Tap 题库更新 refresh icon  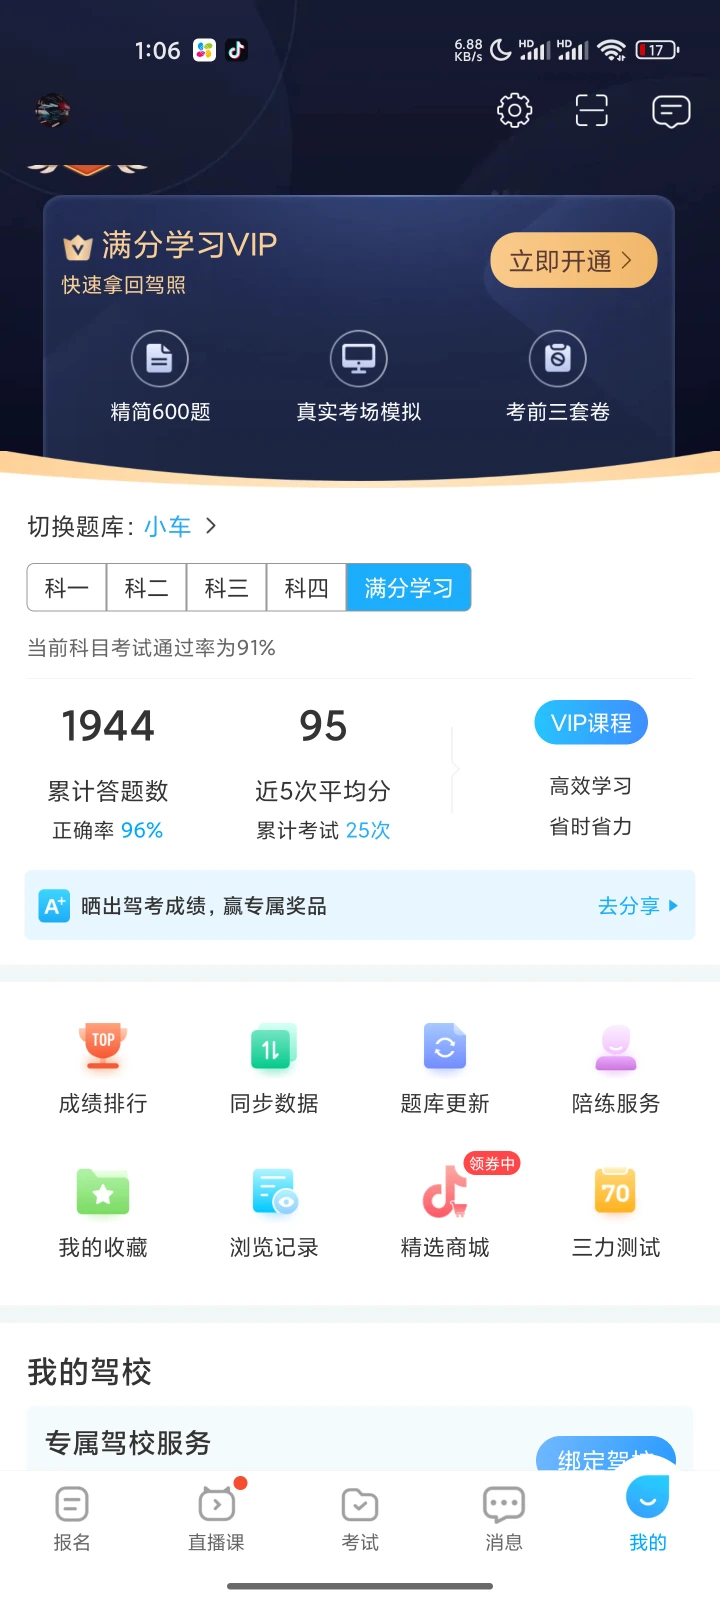(445, 1046)
